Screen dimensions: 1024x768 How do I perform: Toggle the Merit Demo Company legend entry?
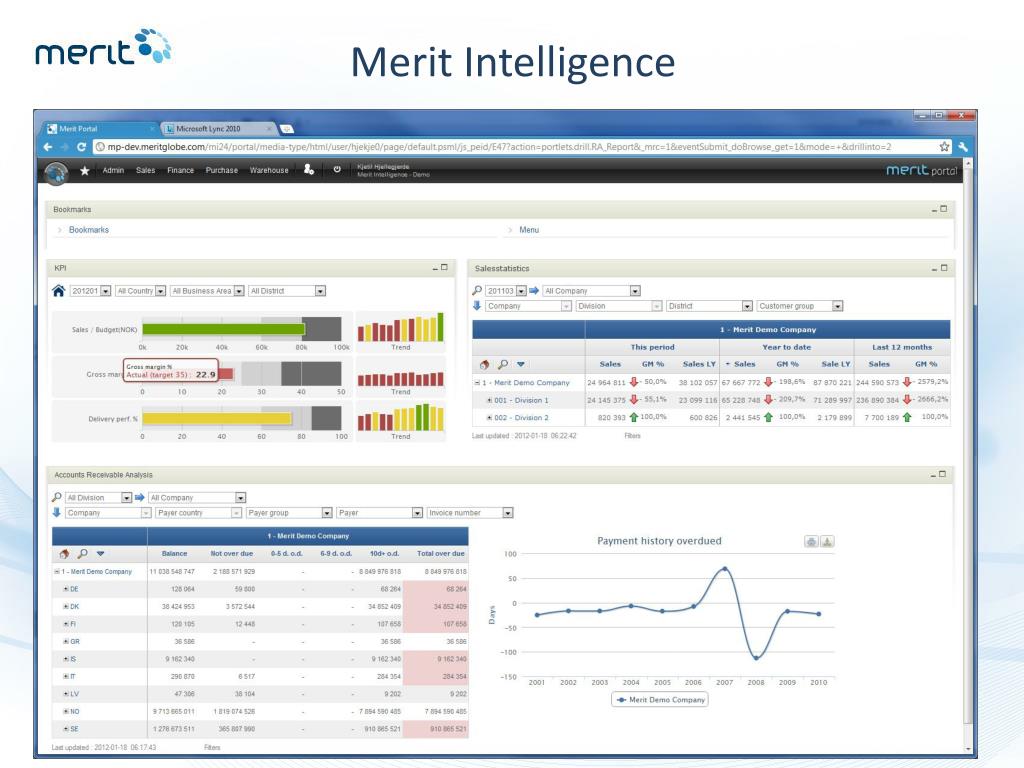660,699
